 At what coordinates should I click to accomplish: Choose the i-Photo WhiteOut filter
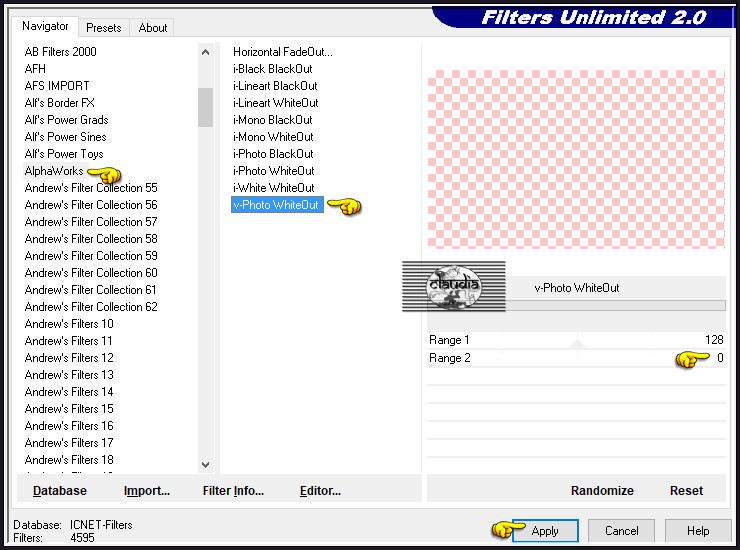pos(274,171)
